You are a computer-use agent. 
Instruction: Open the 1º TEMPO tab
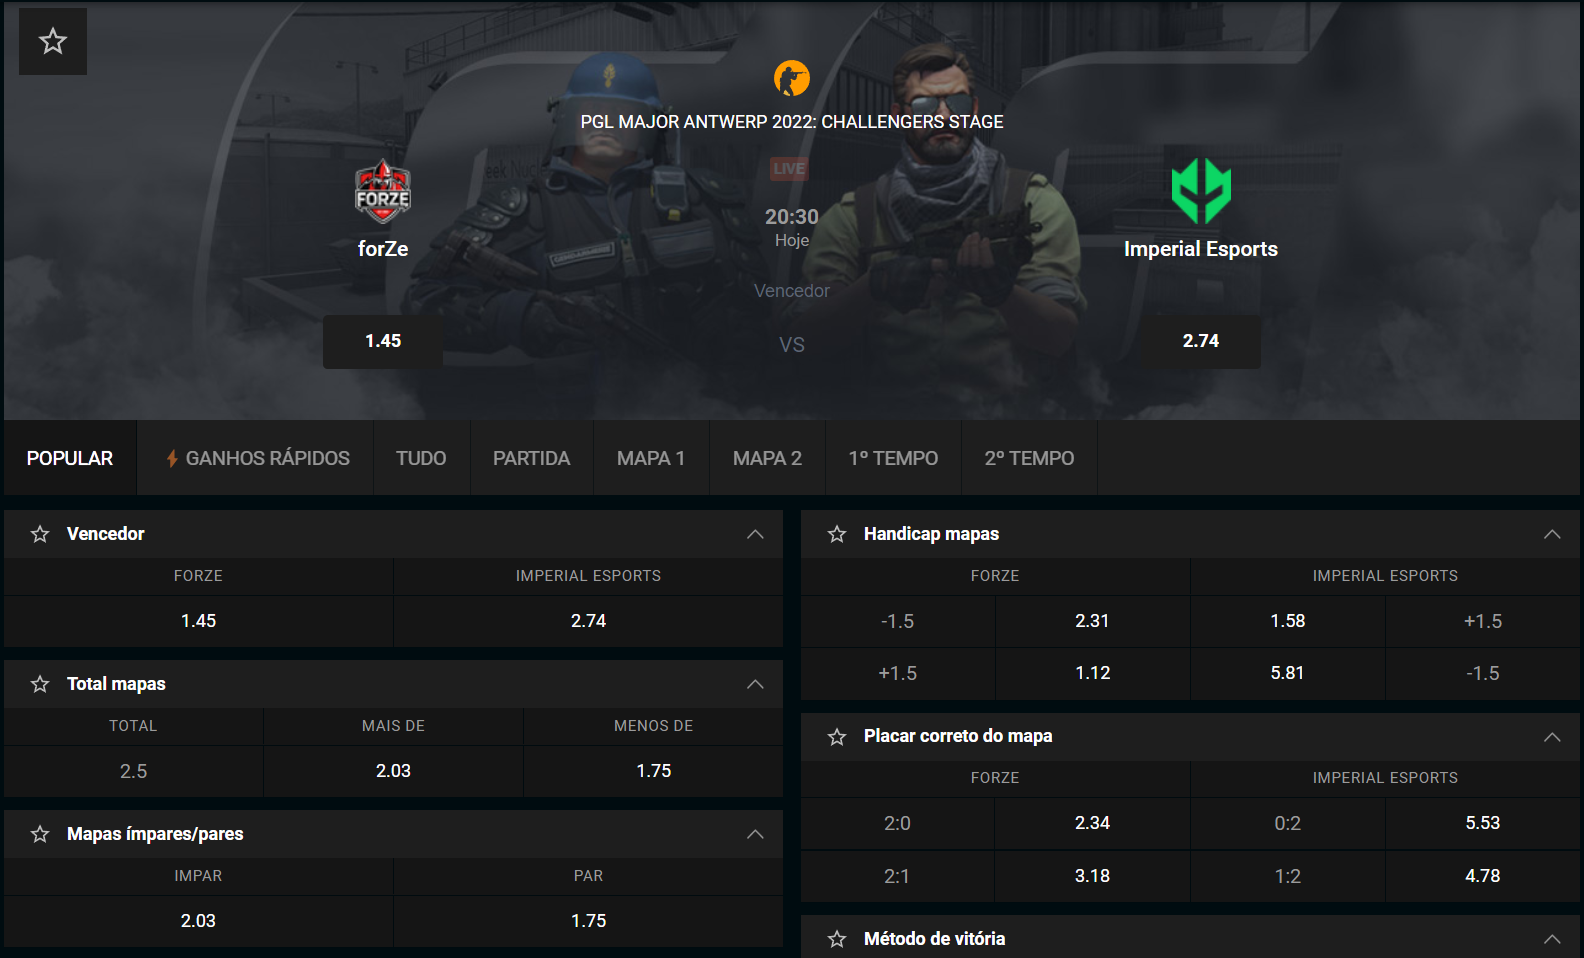[893, 458]
